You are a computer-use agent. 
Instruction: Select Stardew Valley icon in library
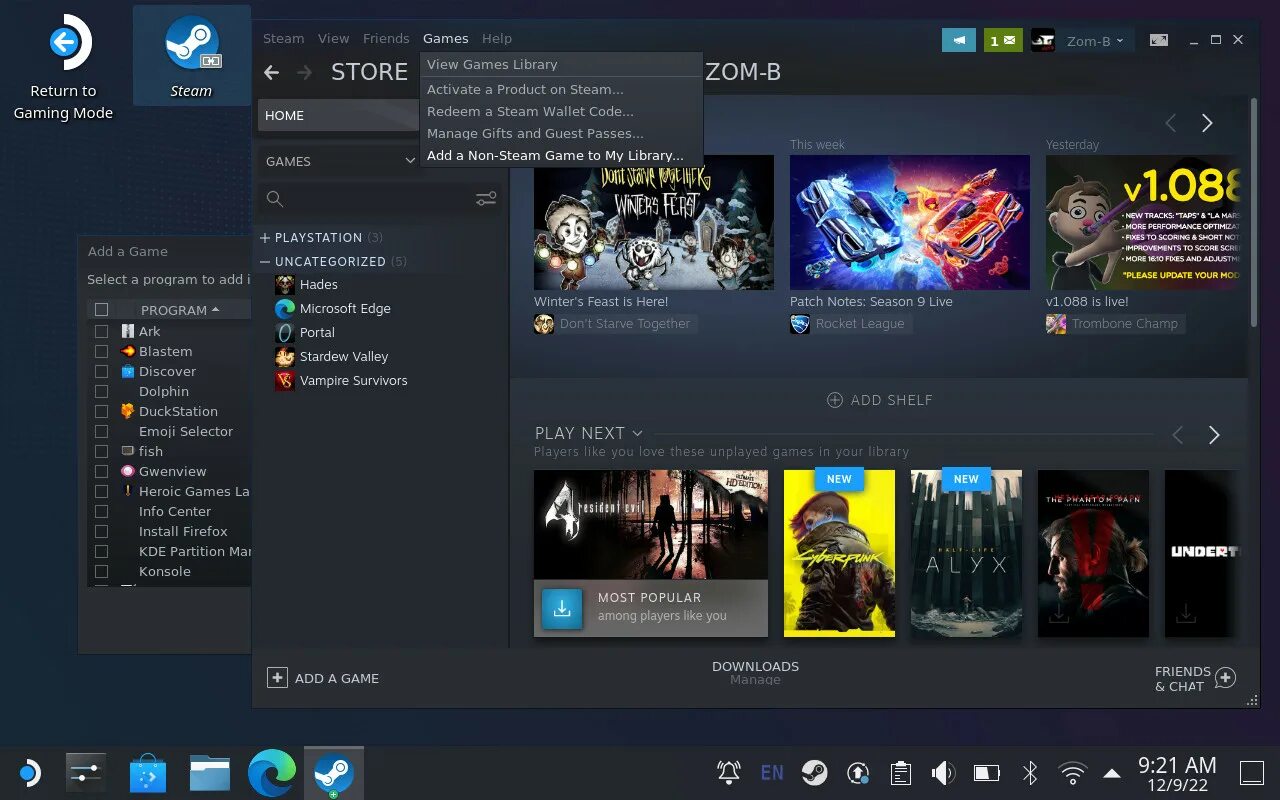pyautogui.click(x=285, y=357)
